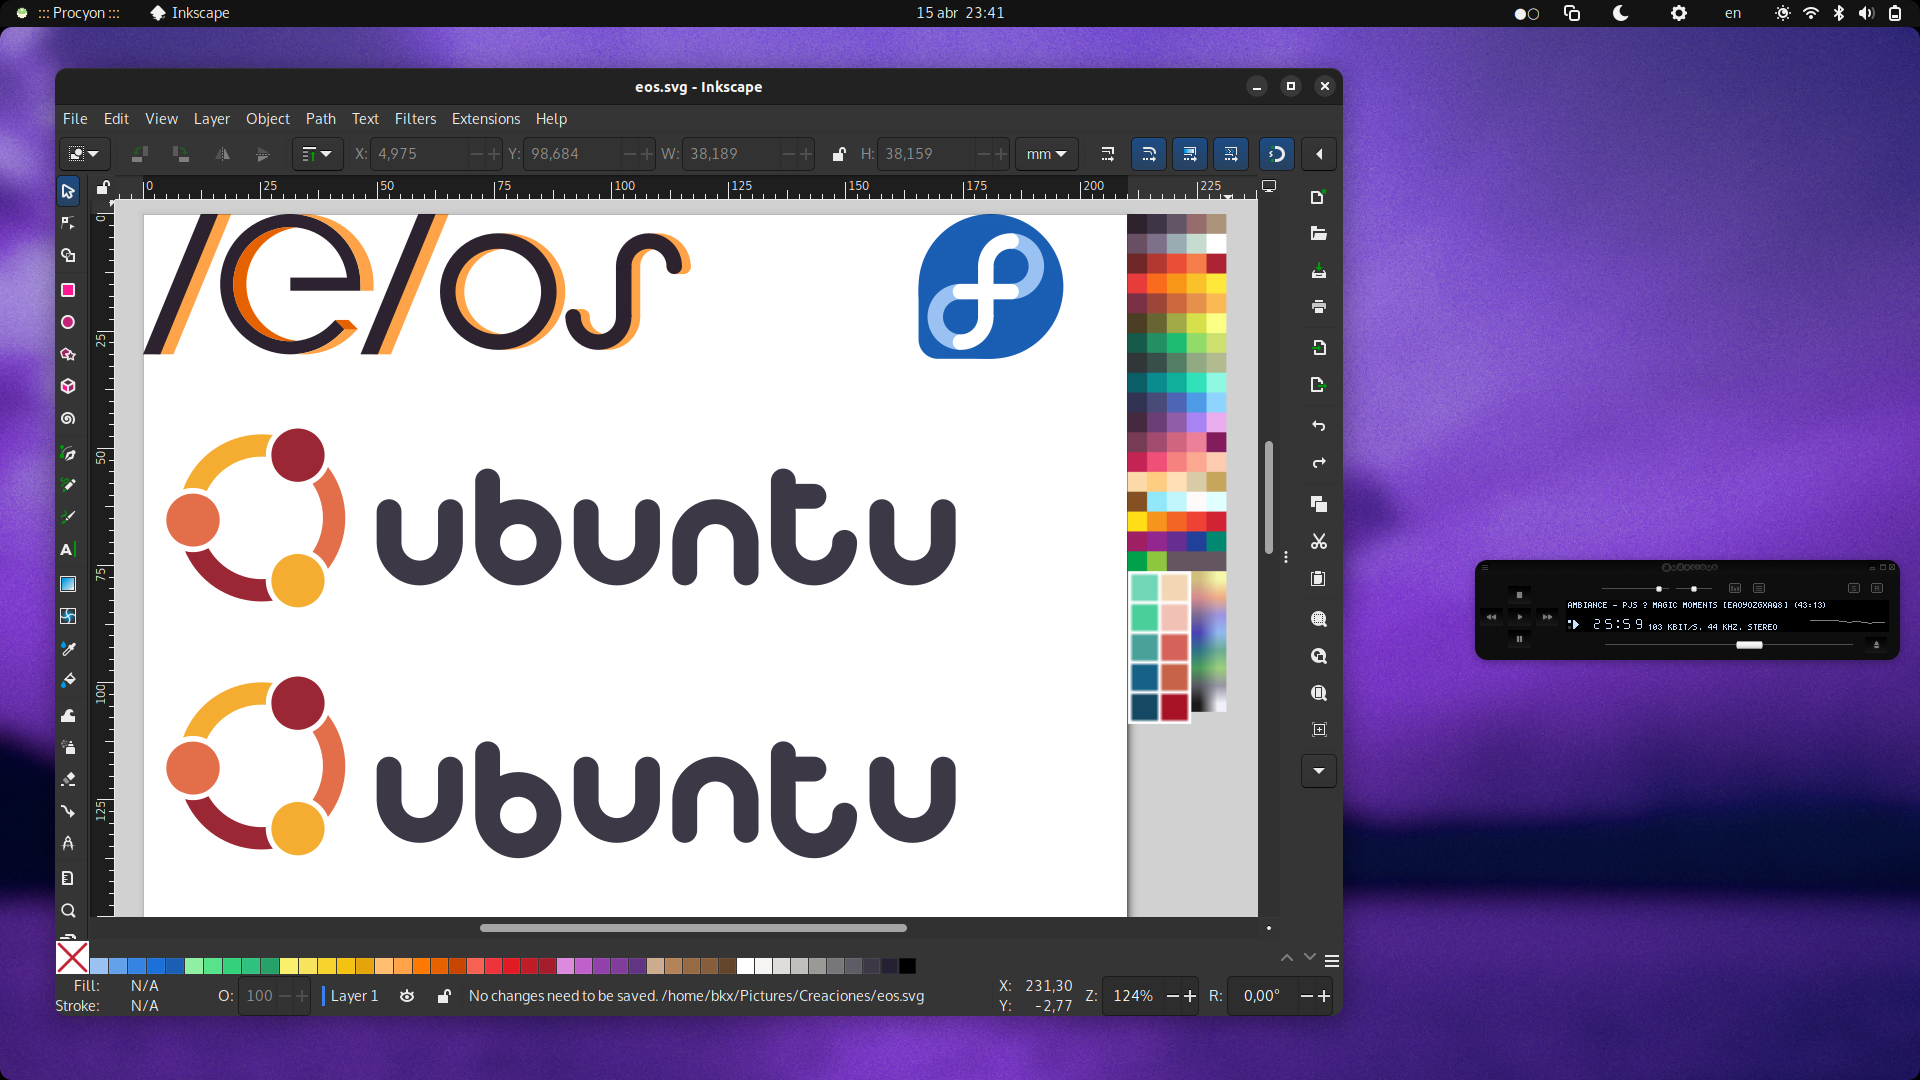The width and height of the screenshot is (1920, 1080).
Task: Toggle the guides lock at ruler corner
Action: [102, 187]
